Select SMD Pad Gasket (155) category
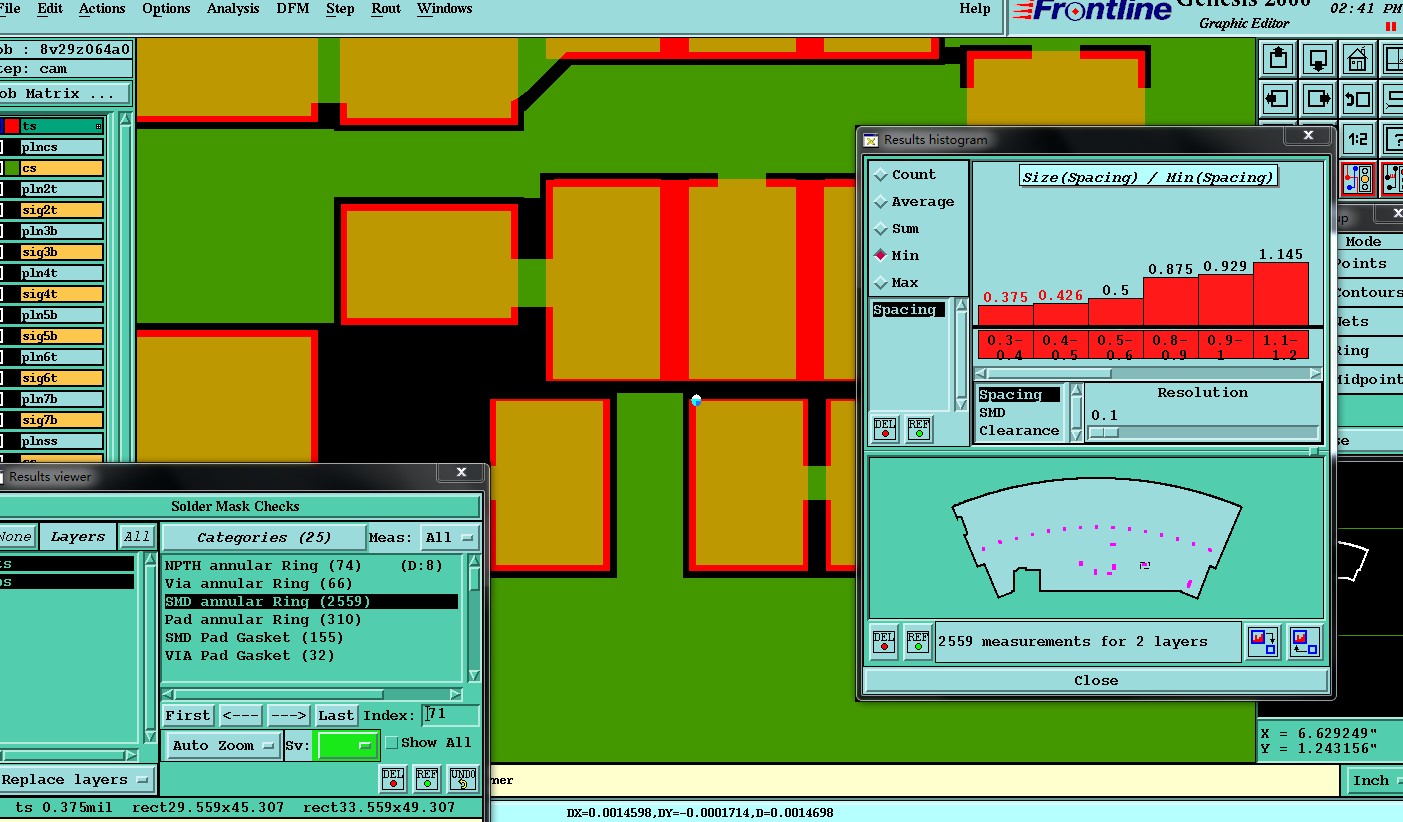Image resolution: width=1403 pixels, height=822 pixels. 254,638
